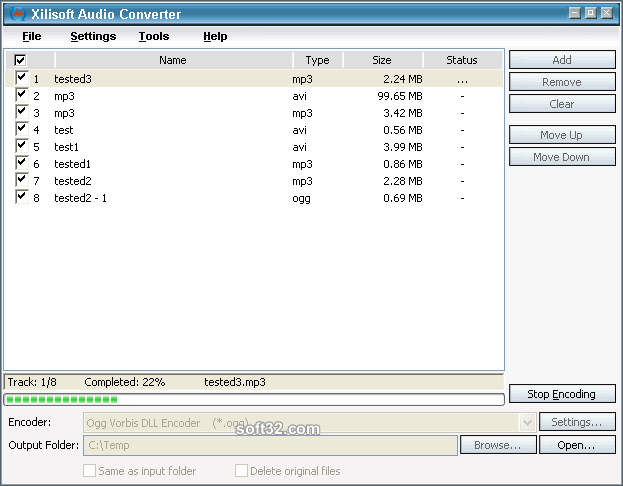Image resolution: width=623 pixels, height=486 pixels.
Task: Click the Remove button
Action: (x=562, y=82)
